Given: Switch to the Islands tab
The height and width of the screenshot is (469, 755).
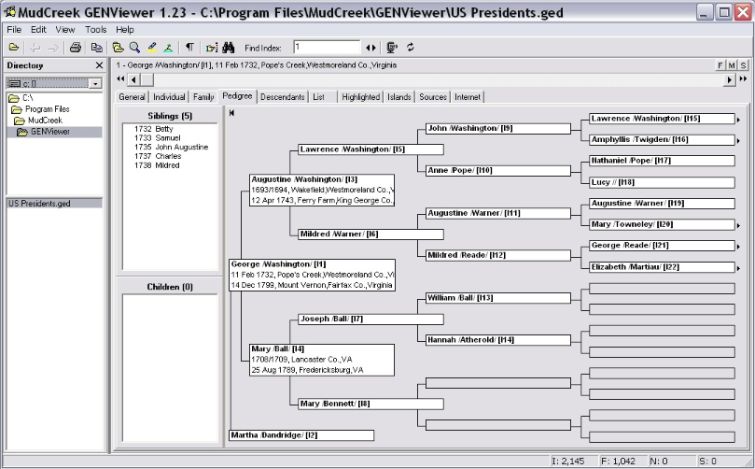Looking at the screenshot, I should (399, 97).
